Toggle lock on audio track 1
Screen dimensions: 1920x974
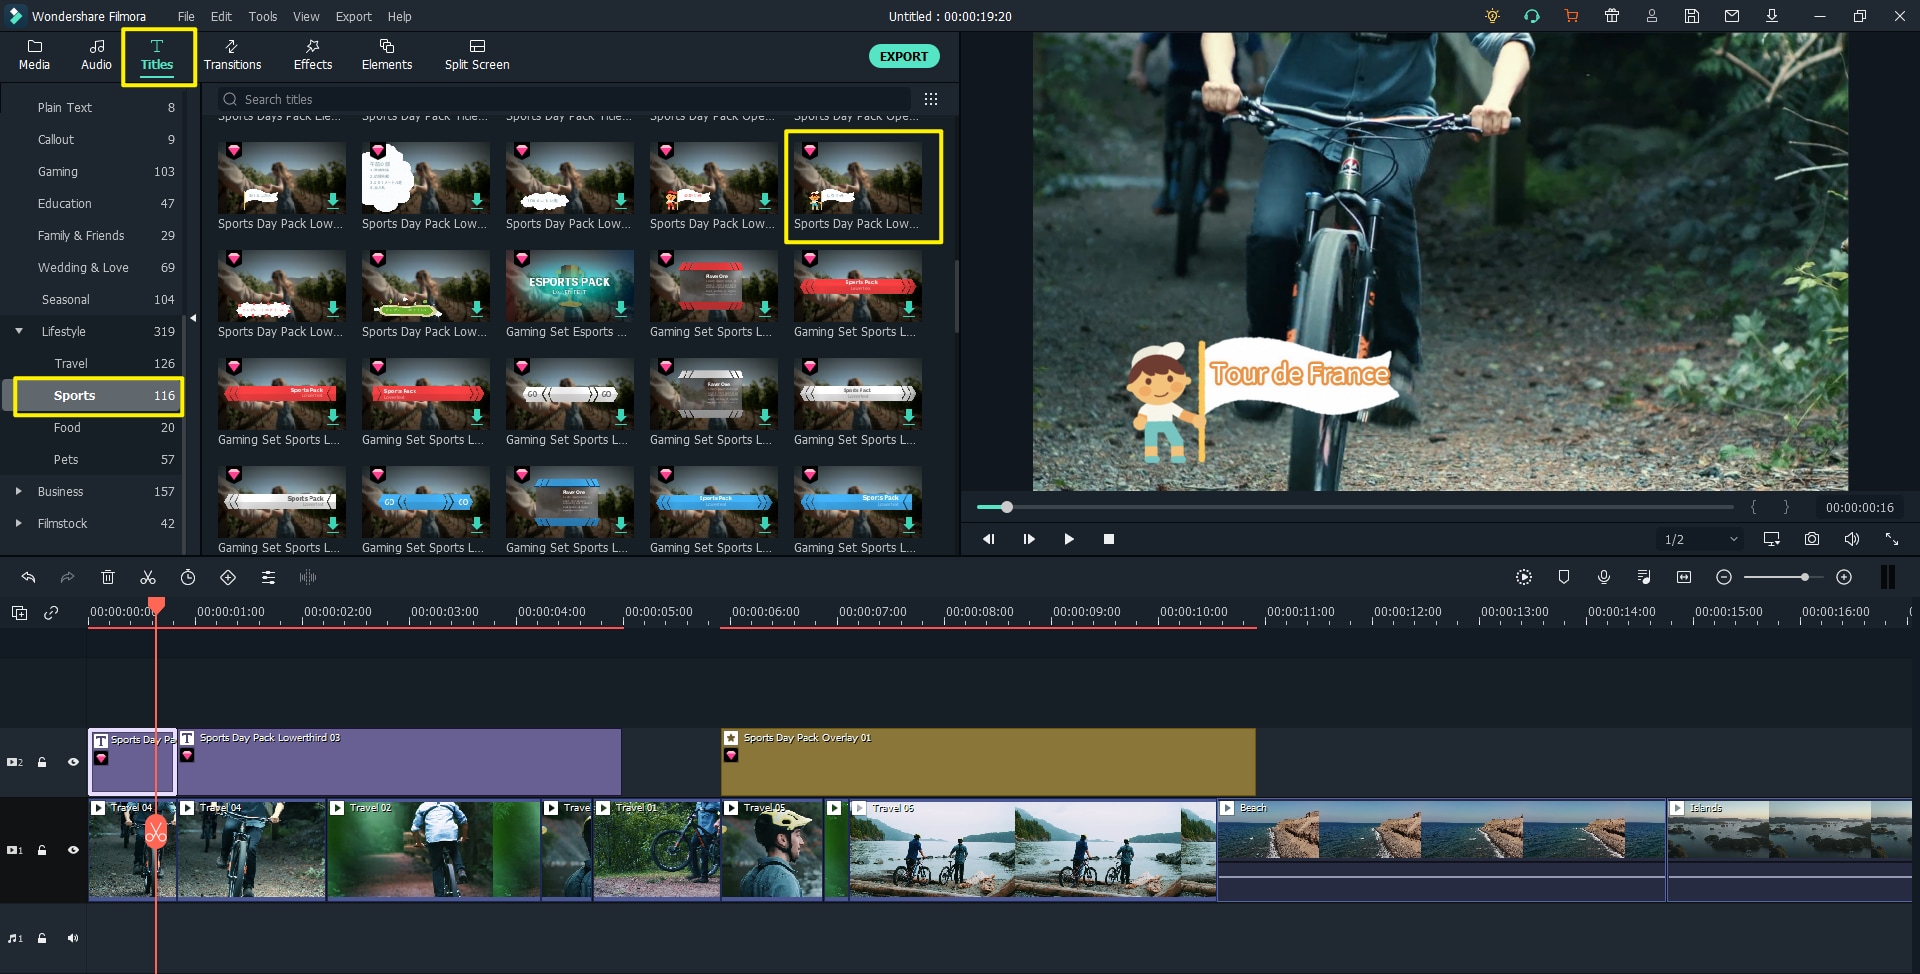pyautogui.click(x=42, y=938)
